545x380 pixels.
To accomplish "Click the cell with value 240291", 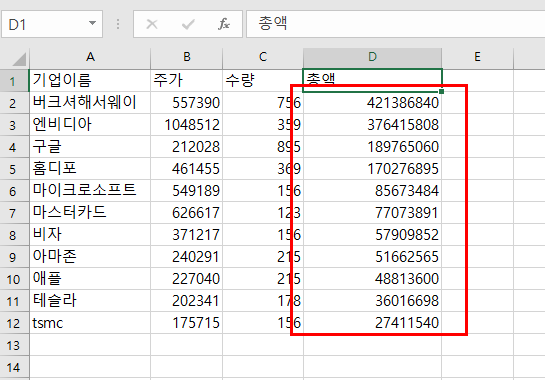I will tap(187, 257).
